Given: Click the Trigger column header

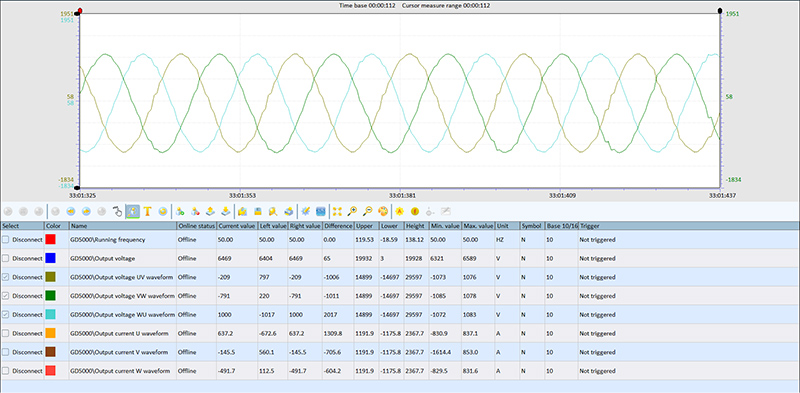Looking at the screenshot, I should tap(689, 226).
